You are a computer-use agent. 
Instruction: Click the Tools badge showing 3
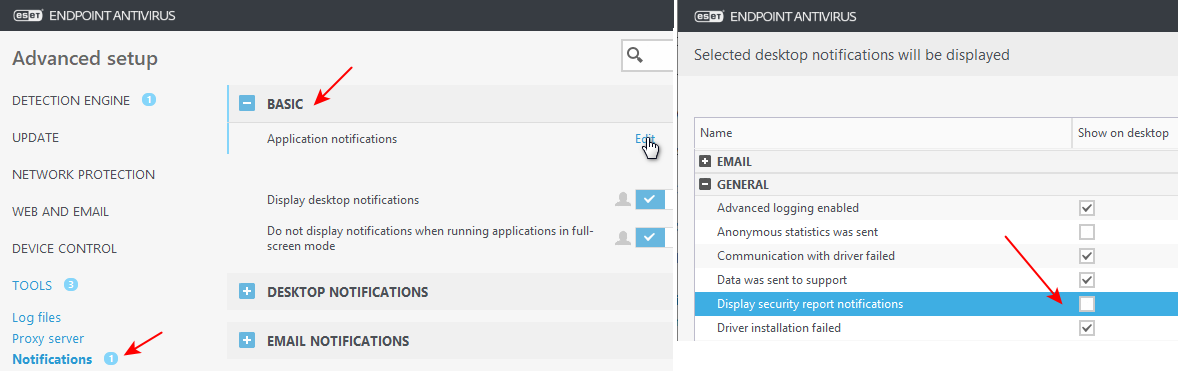point(71,285)
